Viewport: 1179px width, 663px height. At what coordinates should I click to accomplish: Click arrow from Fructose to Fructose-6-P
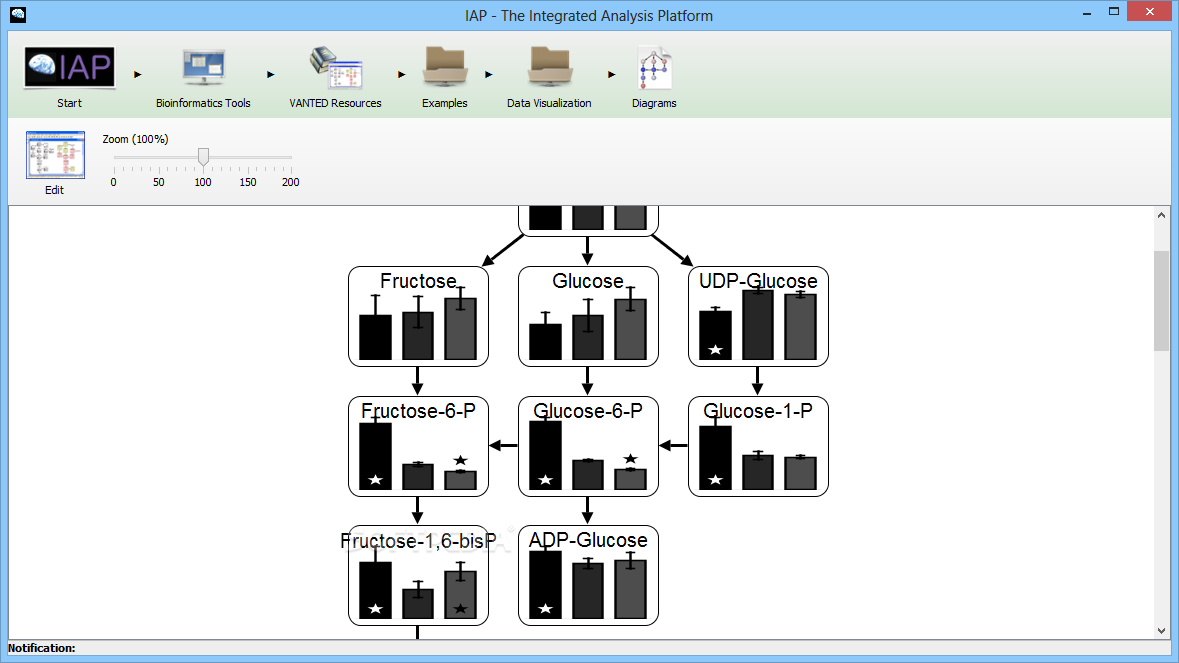click(417, 381)
